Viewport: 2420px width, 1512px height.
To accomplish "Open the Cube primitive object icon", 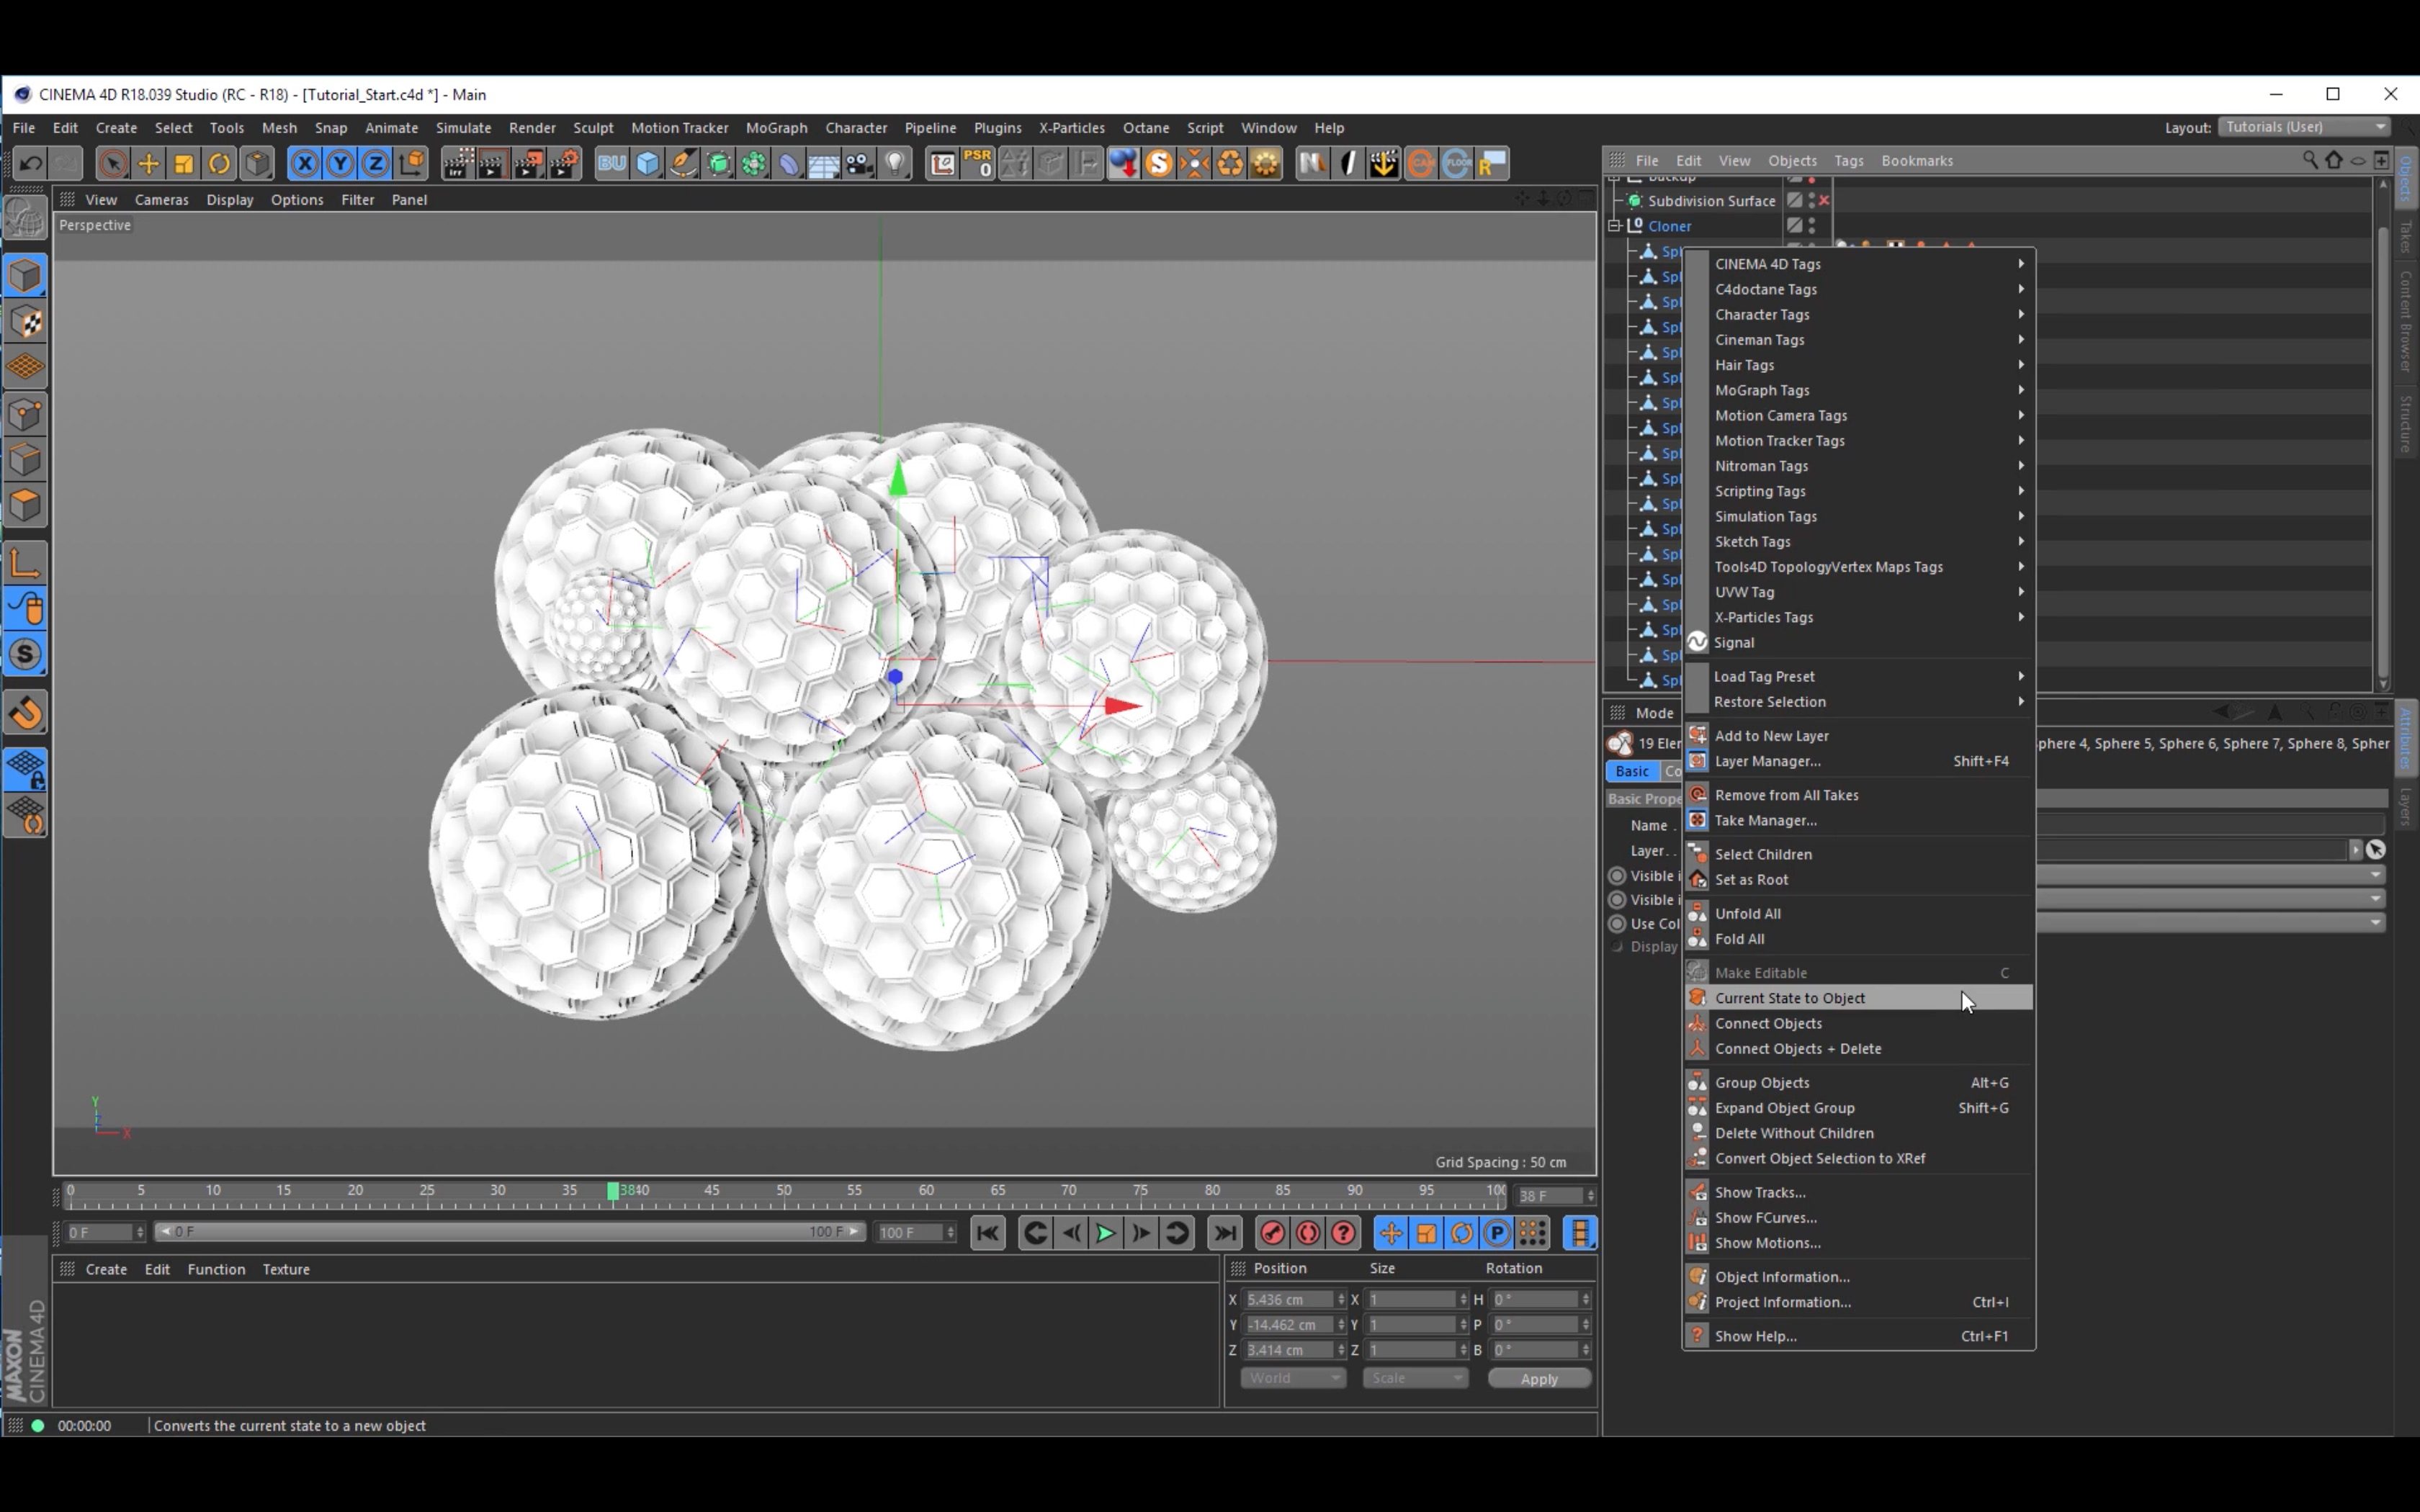I will (648, 163).
